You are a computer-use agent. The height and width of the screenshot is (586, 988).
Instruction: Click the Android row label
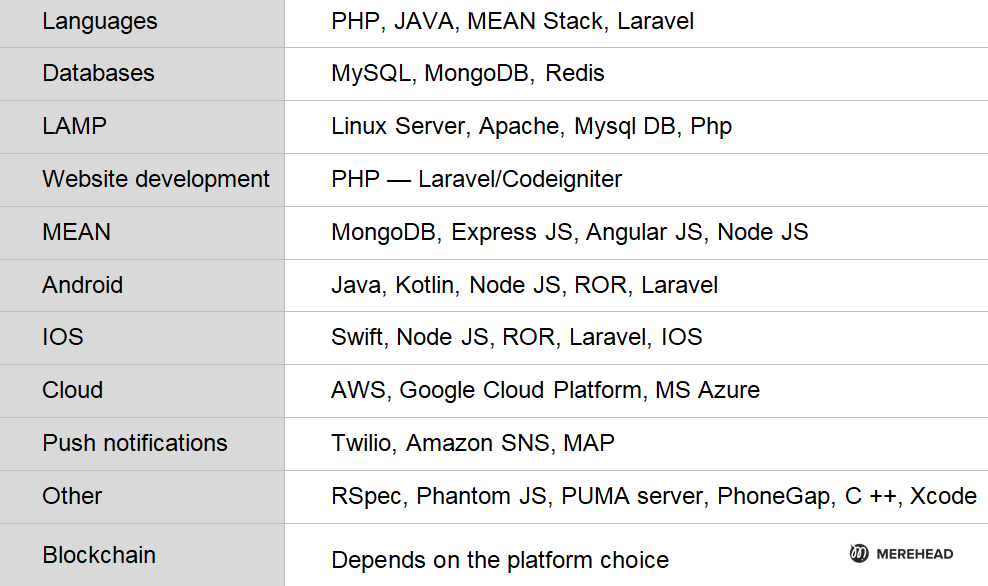(82, 285)
